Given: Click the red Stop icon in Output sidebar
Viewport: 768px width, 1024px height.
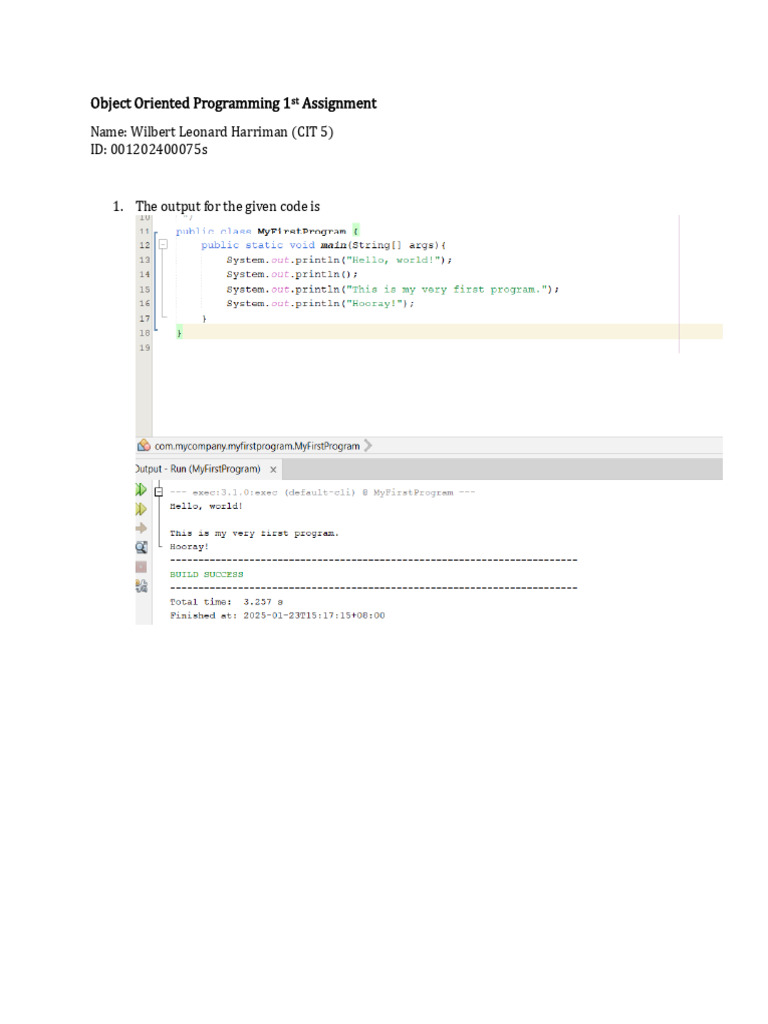Looking at the screenshot, I should [141, 567].
